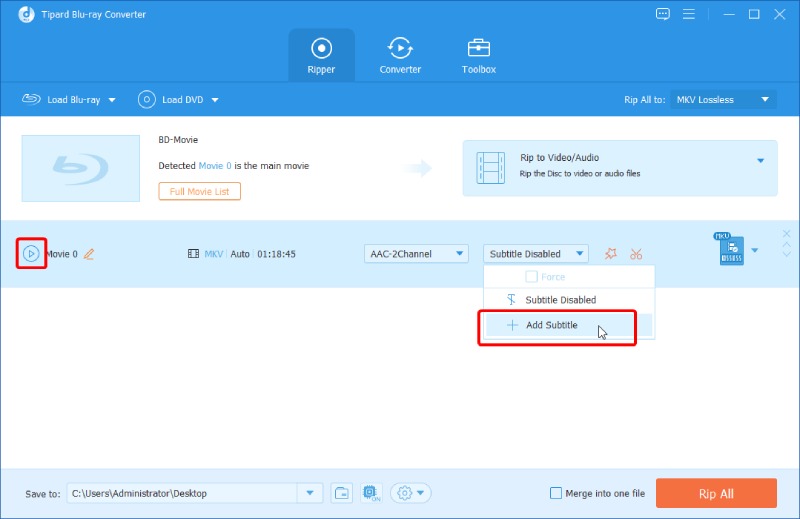
Task: Click the Tipard app logo
Action: coord(26,14)
